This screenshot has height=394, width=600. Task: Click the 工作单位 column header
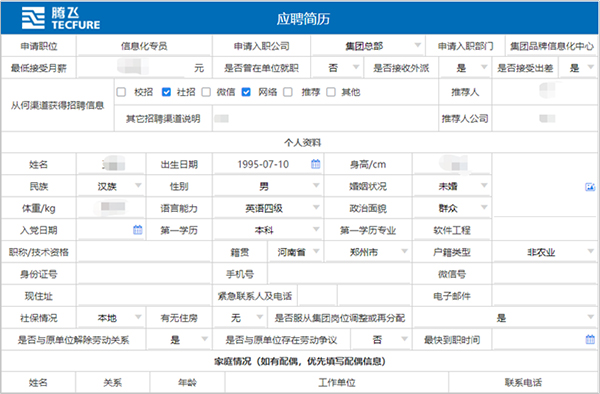tap(337, 382)
